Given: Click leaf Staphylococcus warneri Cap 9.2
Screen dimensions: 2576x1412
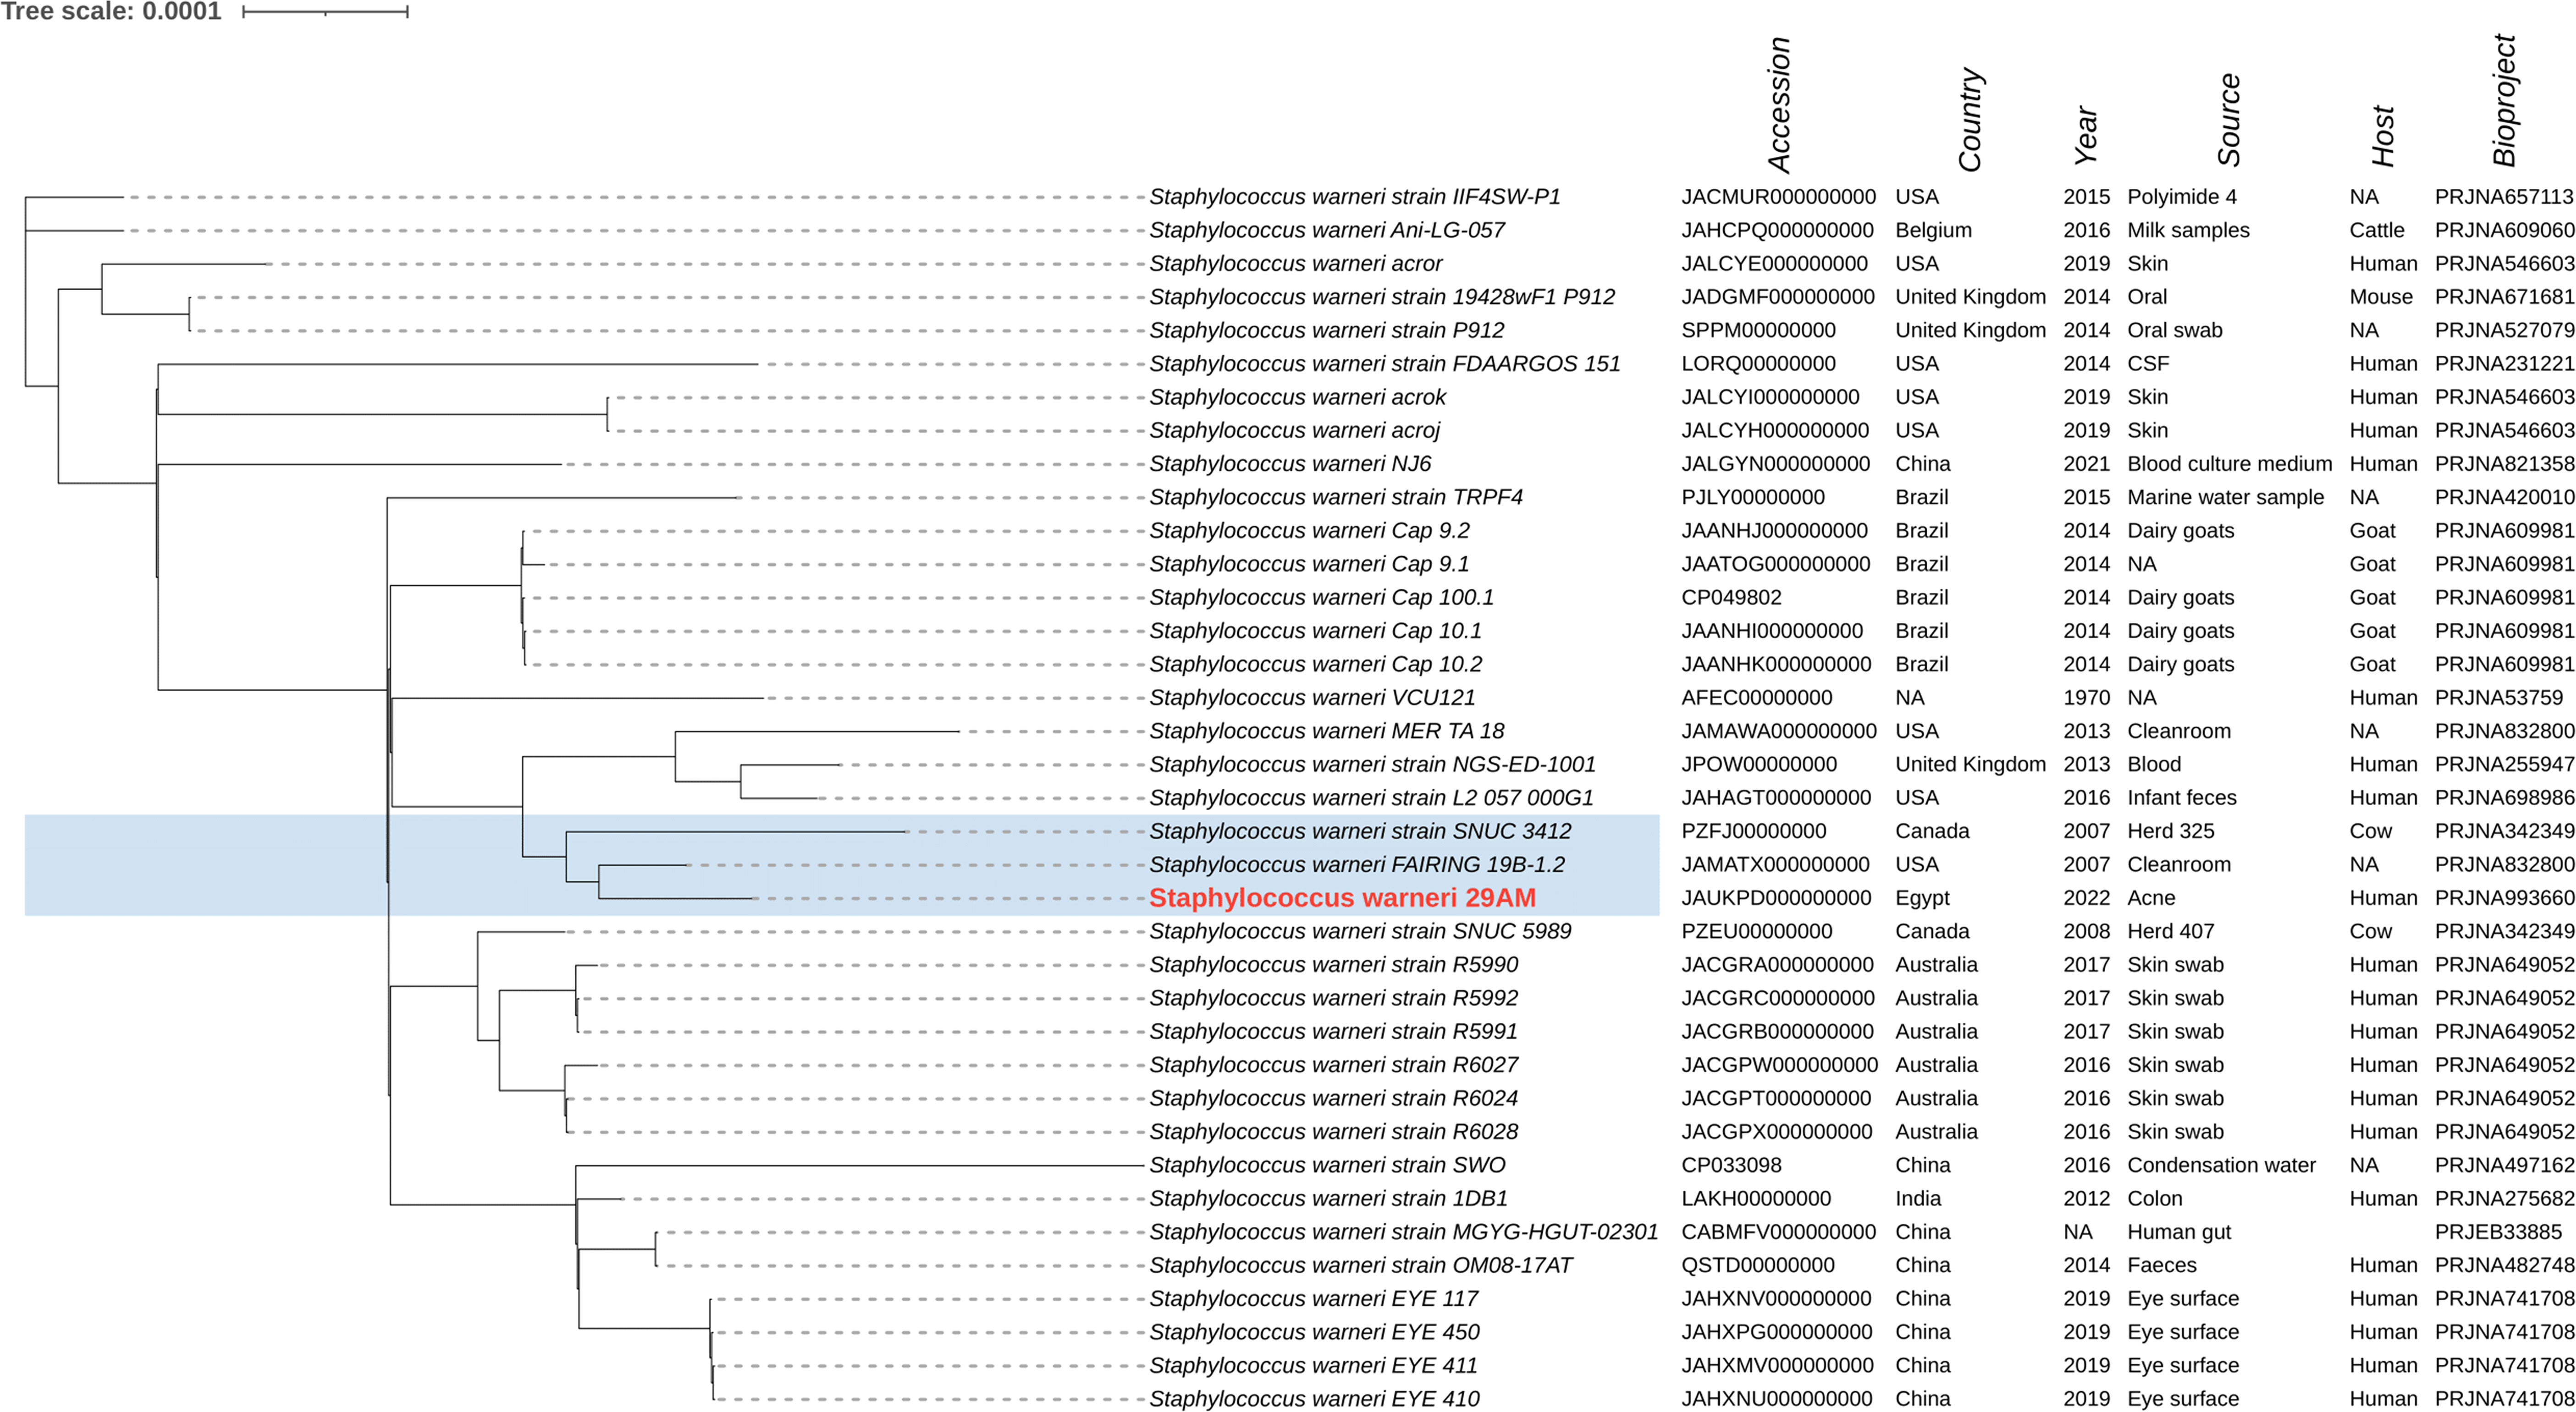Looking at the screenshot, I should tap(1309, 531).
